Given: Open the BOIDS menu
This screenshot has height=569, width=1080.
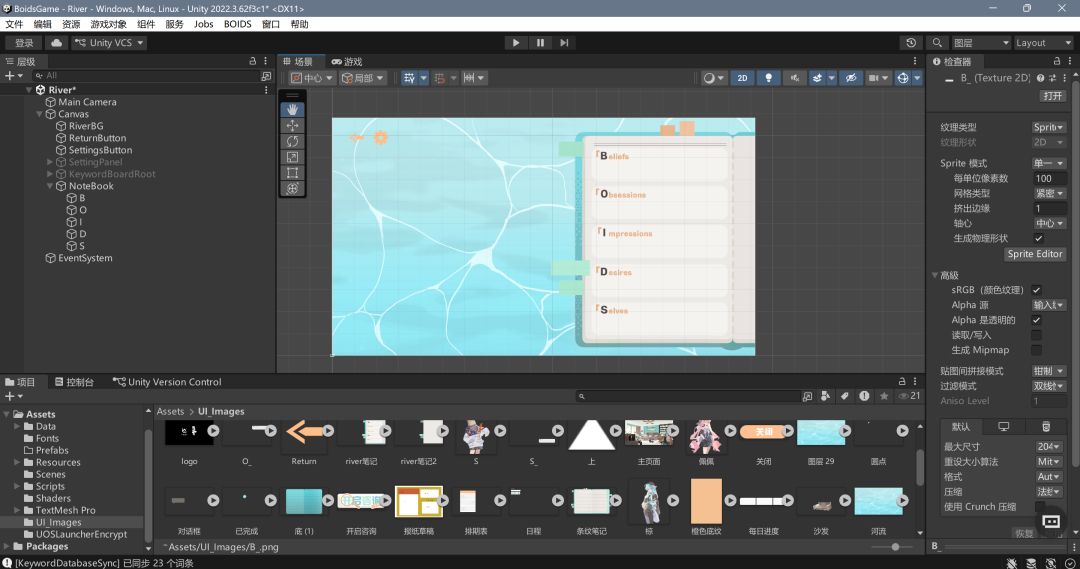Looking at the screenshot, I should tap(238, 24).
